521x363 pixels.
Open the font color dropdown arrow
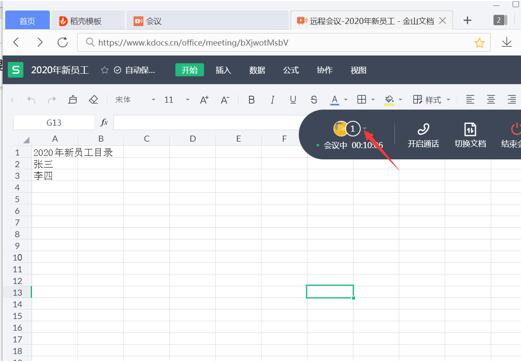point(346,100)
